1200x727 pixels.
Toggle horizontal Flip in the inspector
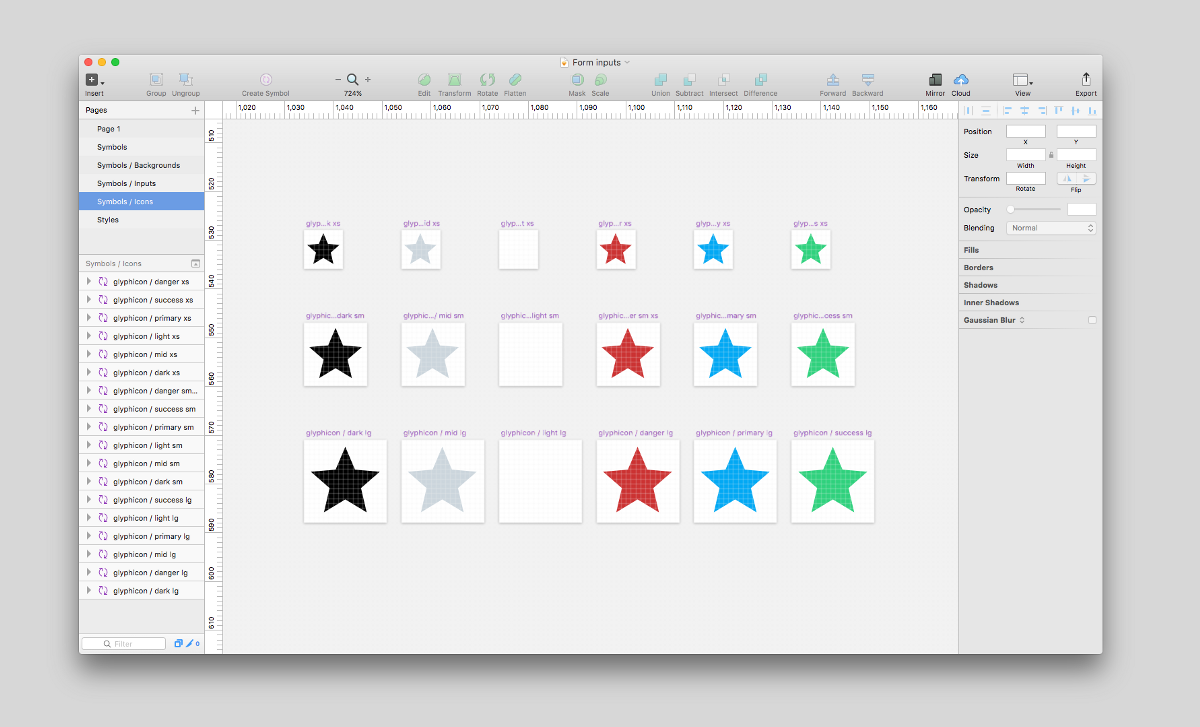click(1067, 178)
